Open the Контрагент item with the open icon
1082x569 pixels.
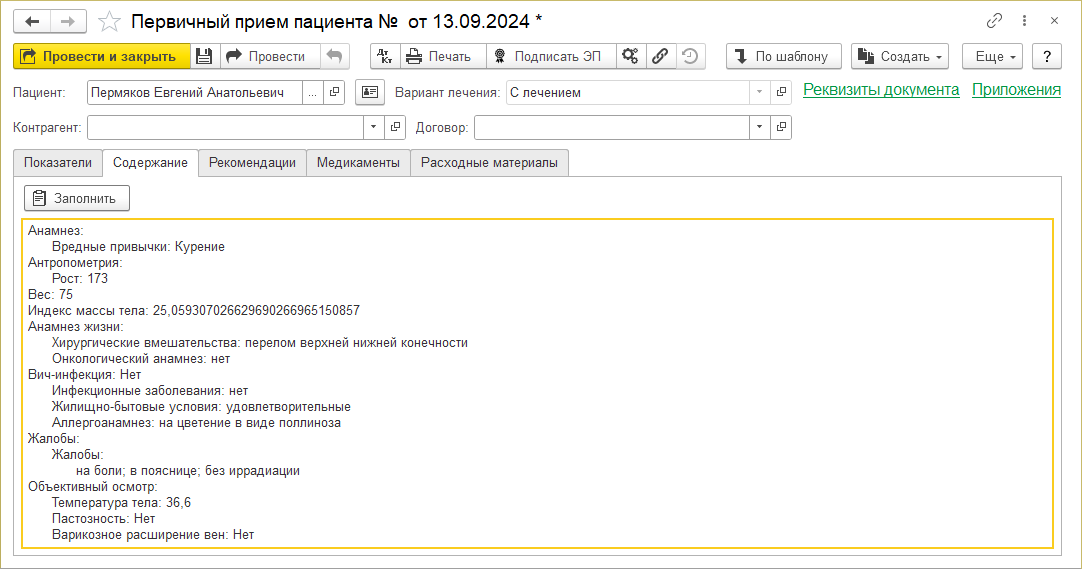click(395, 127)
